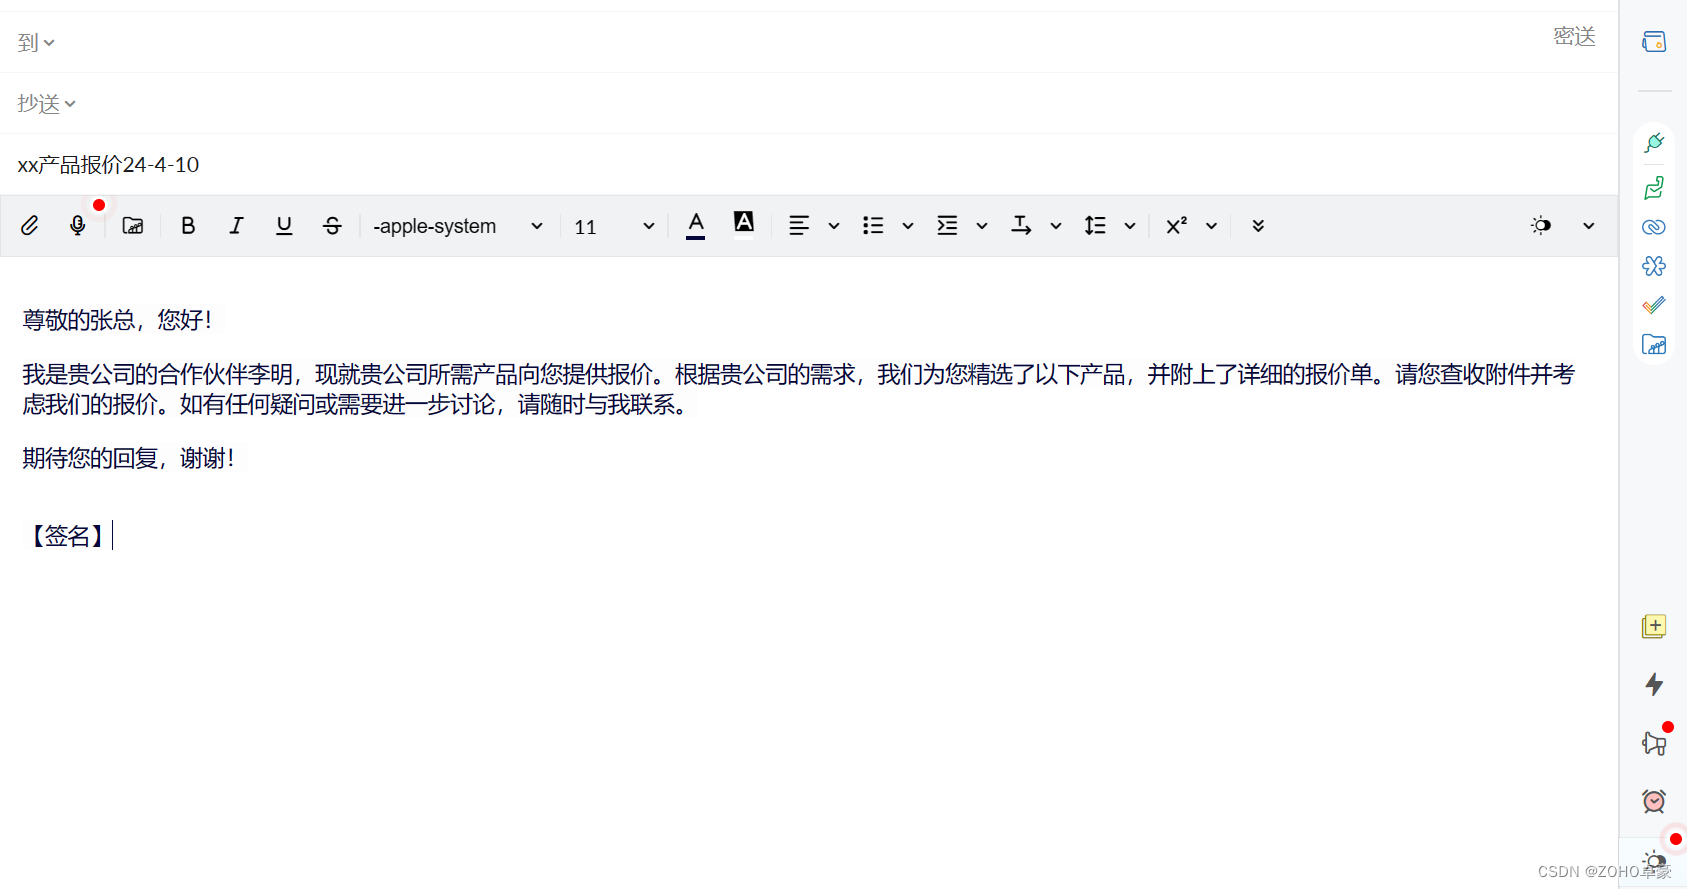1687x889 pixels.
Task: Attach a file with the paperclip icon
Action: [30, 226]
